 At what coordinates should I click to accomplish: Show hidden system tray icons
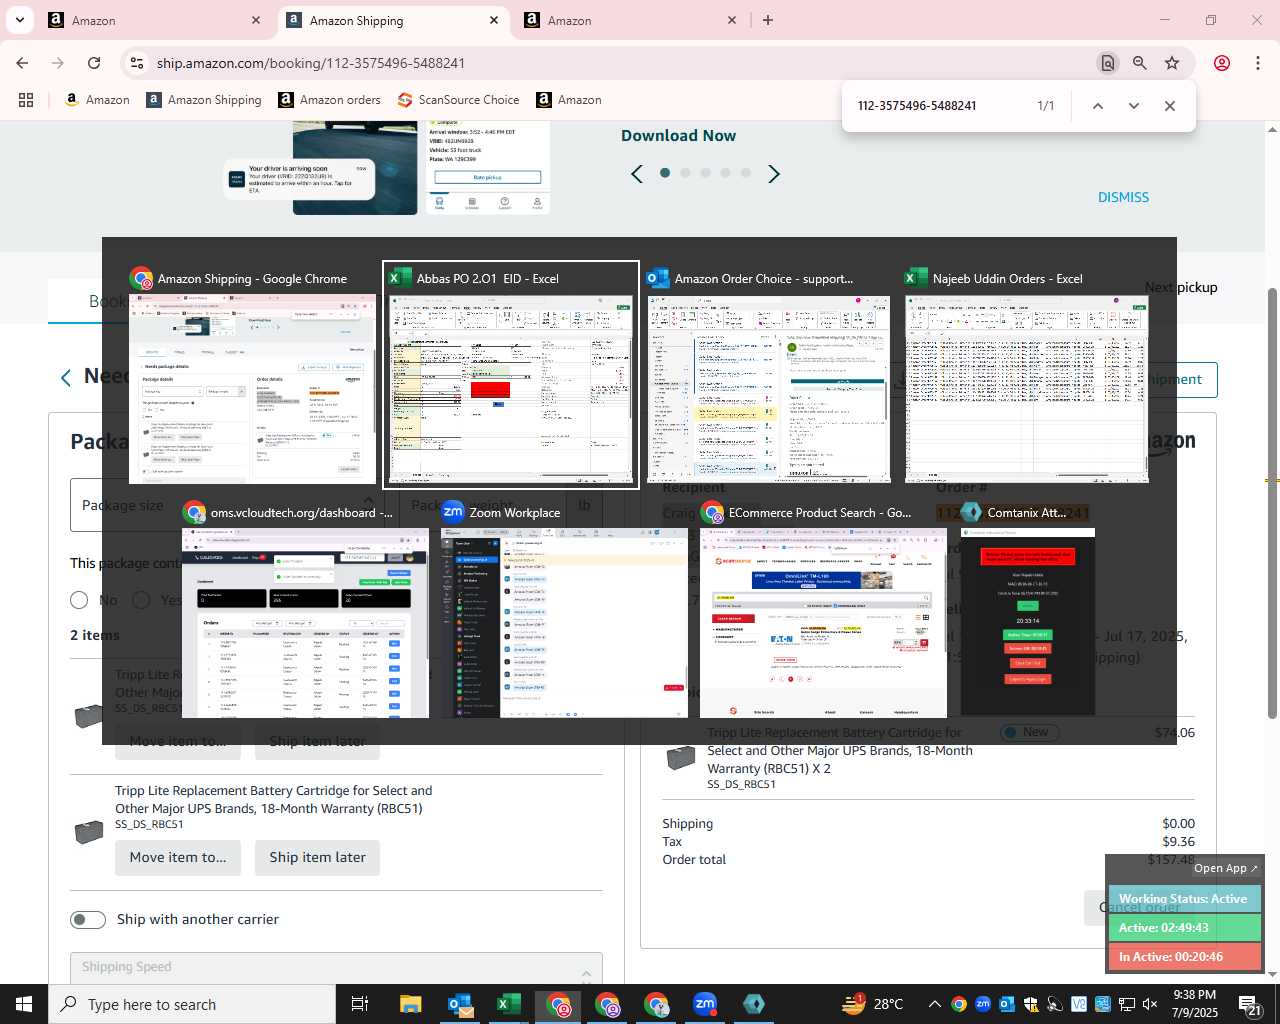pos(934,1004)
